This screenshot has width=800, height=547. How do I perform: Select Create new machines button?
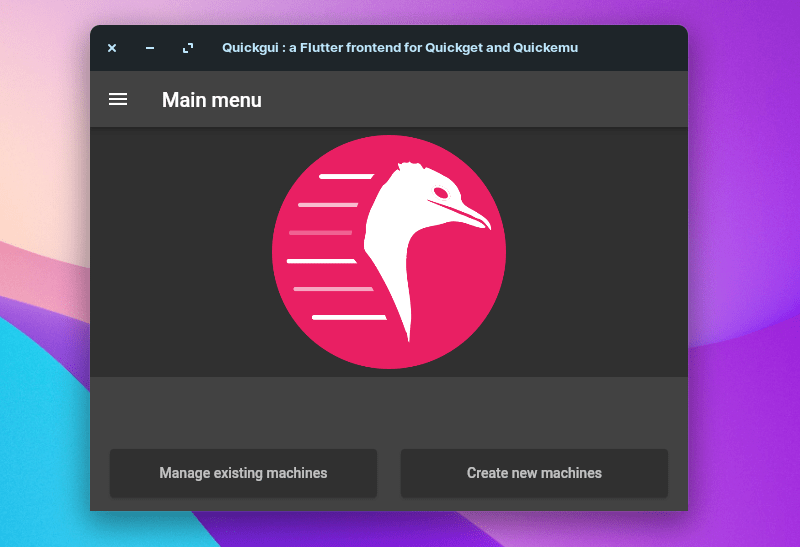[x=534, y=473]
